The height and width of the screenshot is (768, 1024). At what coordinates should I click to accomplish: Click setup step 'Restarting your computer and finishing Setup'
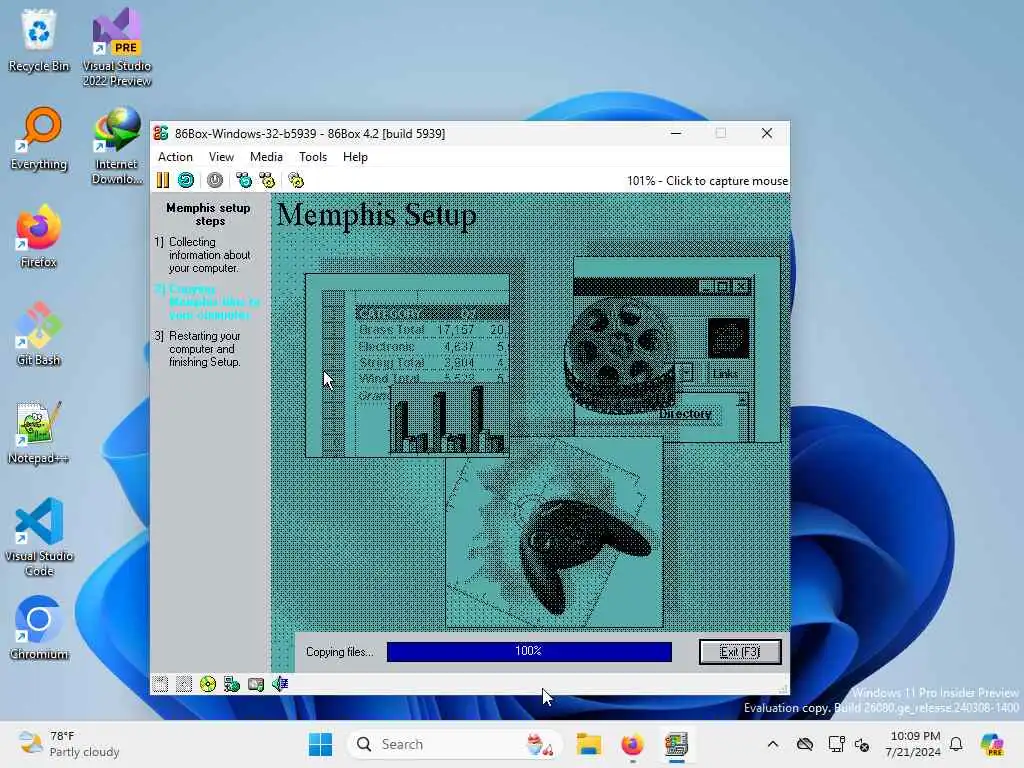[199, 349]
